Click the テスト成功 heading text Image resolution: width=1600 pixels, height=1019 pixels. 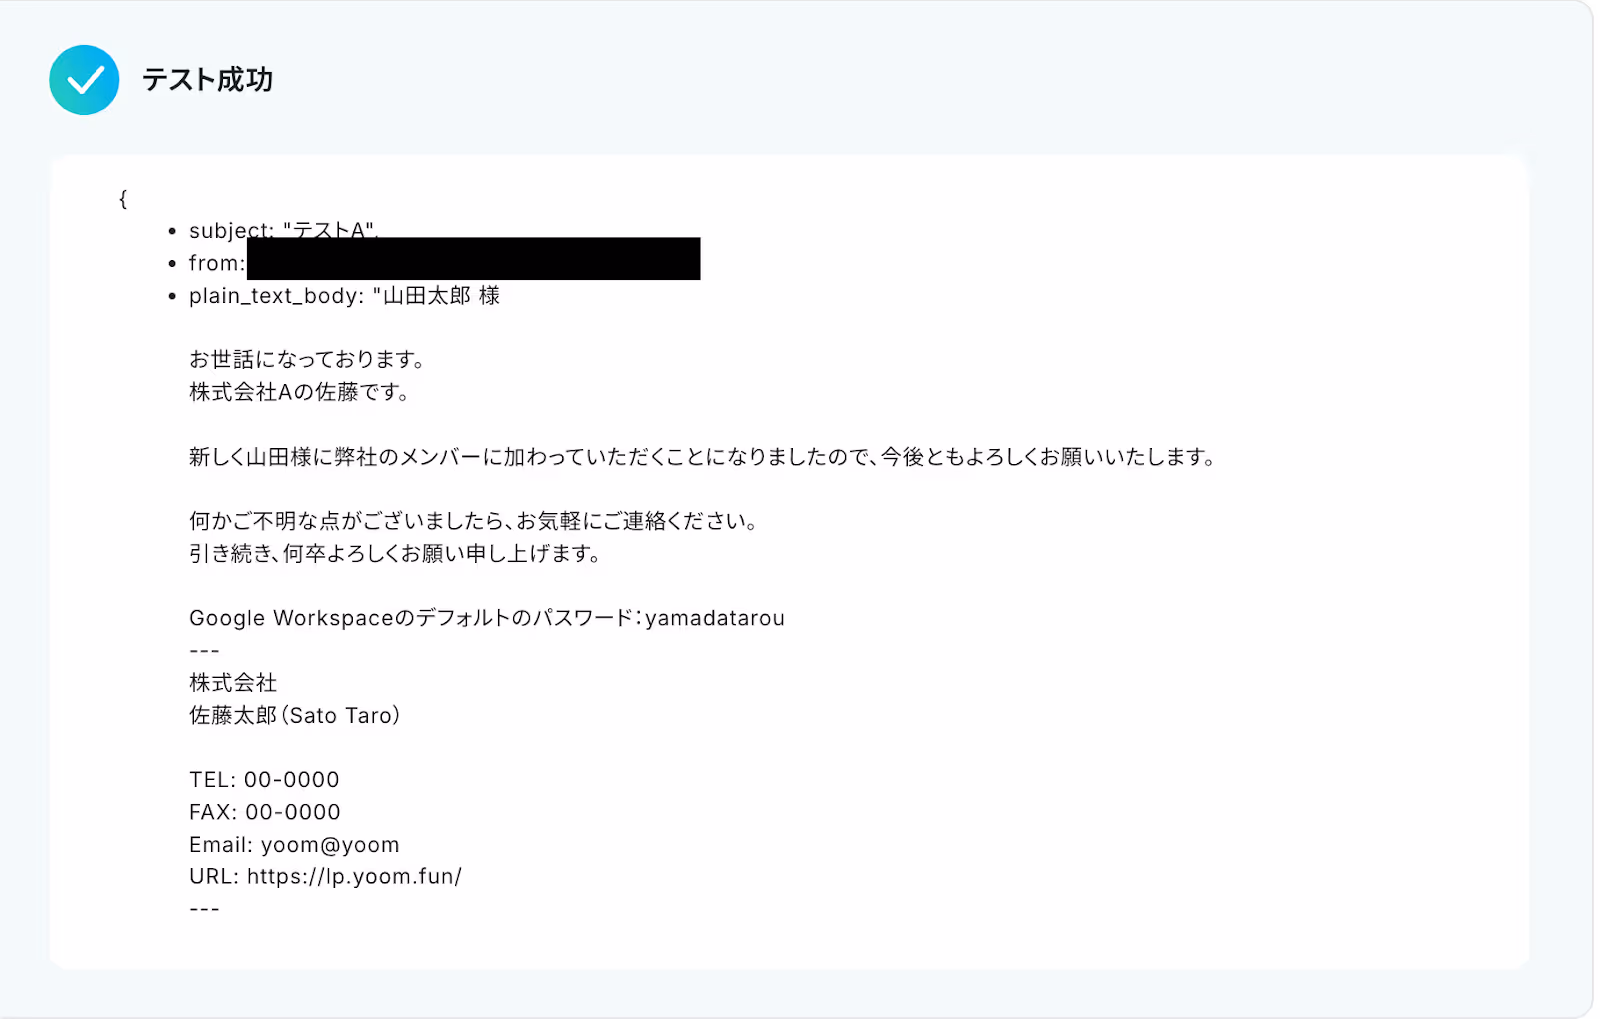click(207, 80)
